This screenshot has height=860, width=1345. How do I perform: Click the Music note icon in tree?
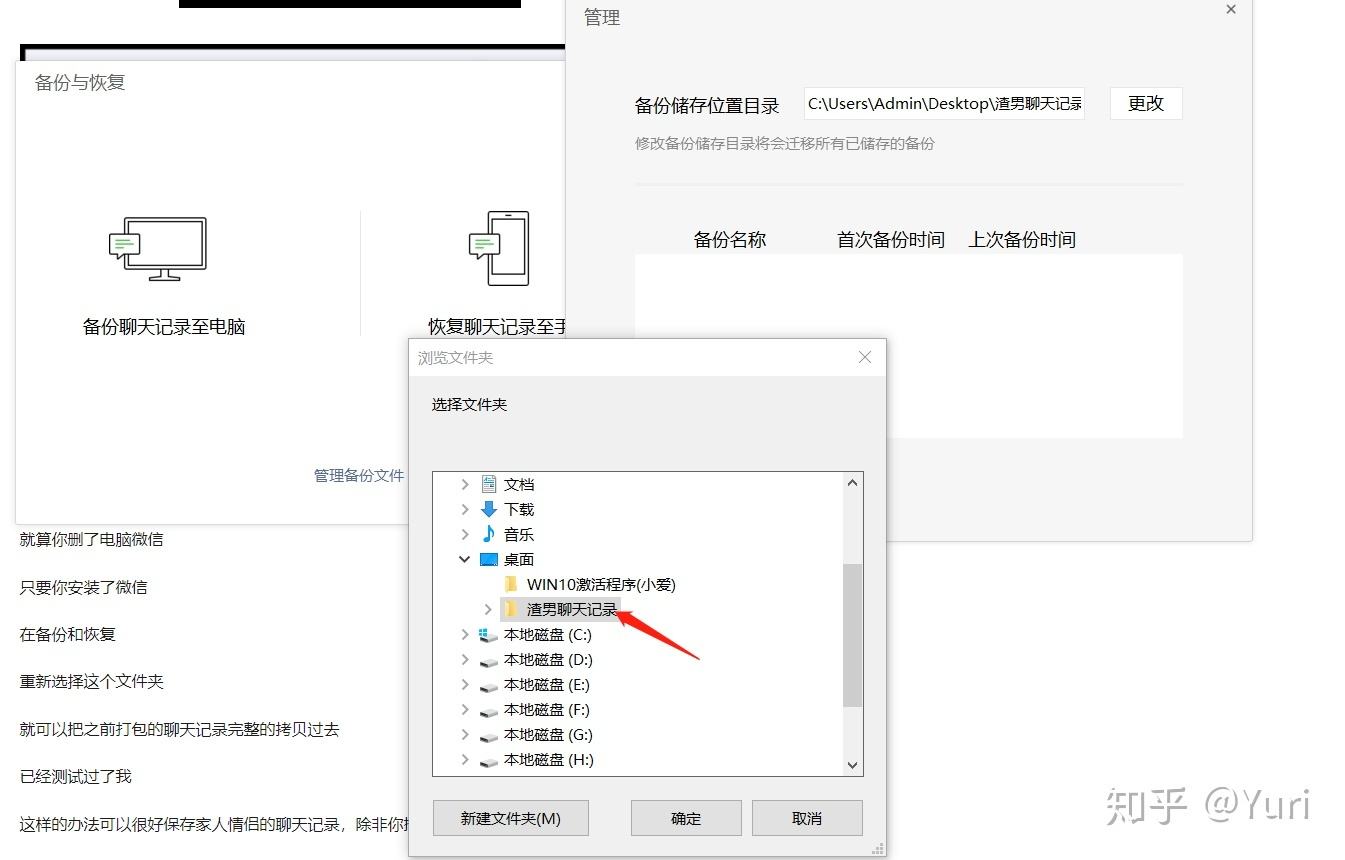[x=489, y=534]
